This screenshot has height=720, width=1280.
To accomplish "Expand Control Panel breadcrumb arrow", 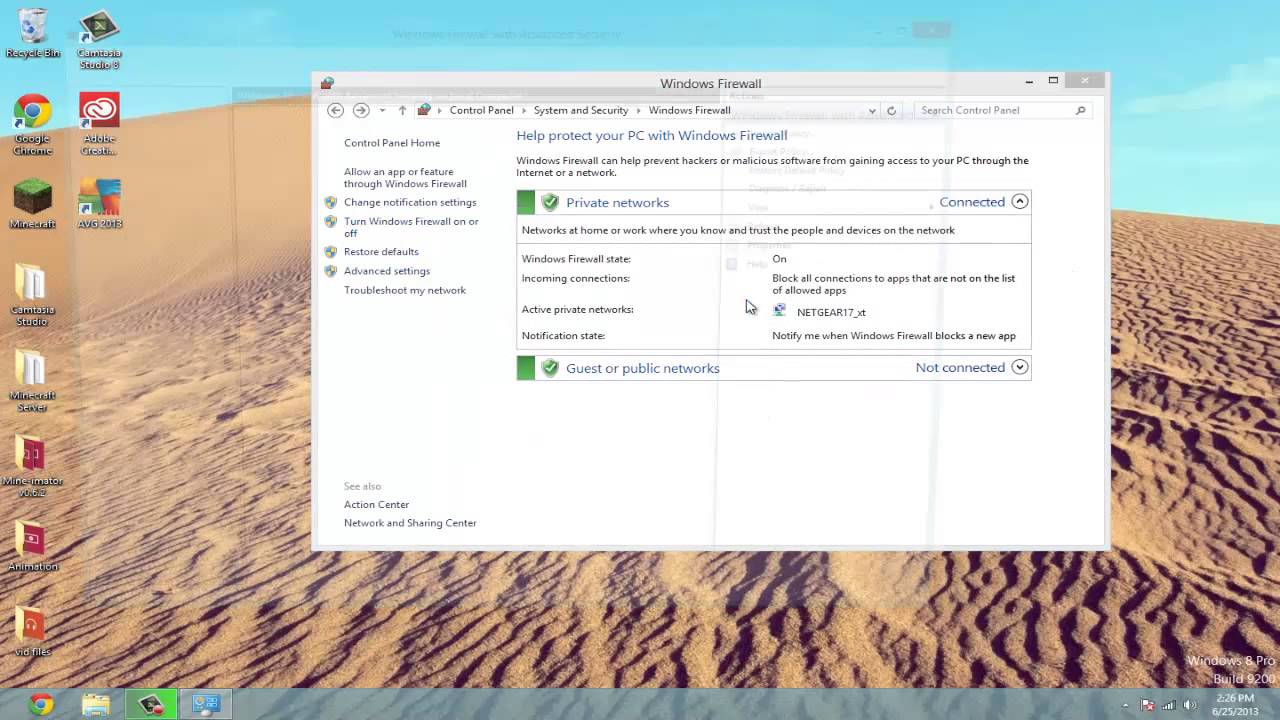I will tap(524, 110).
